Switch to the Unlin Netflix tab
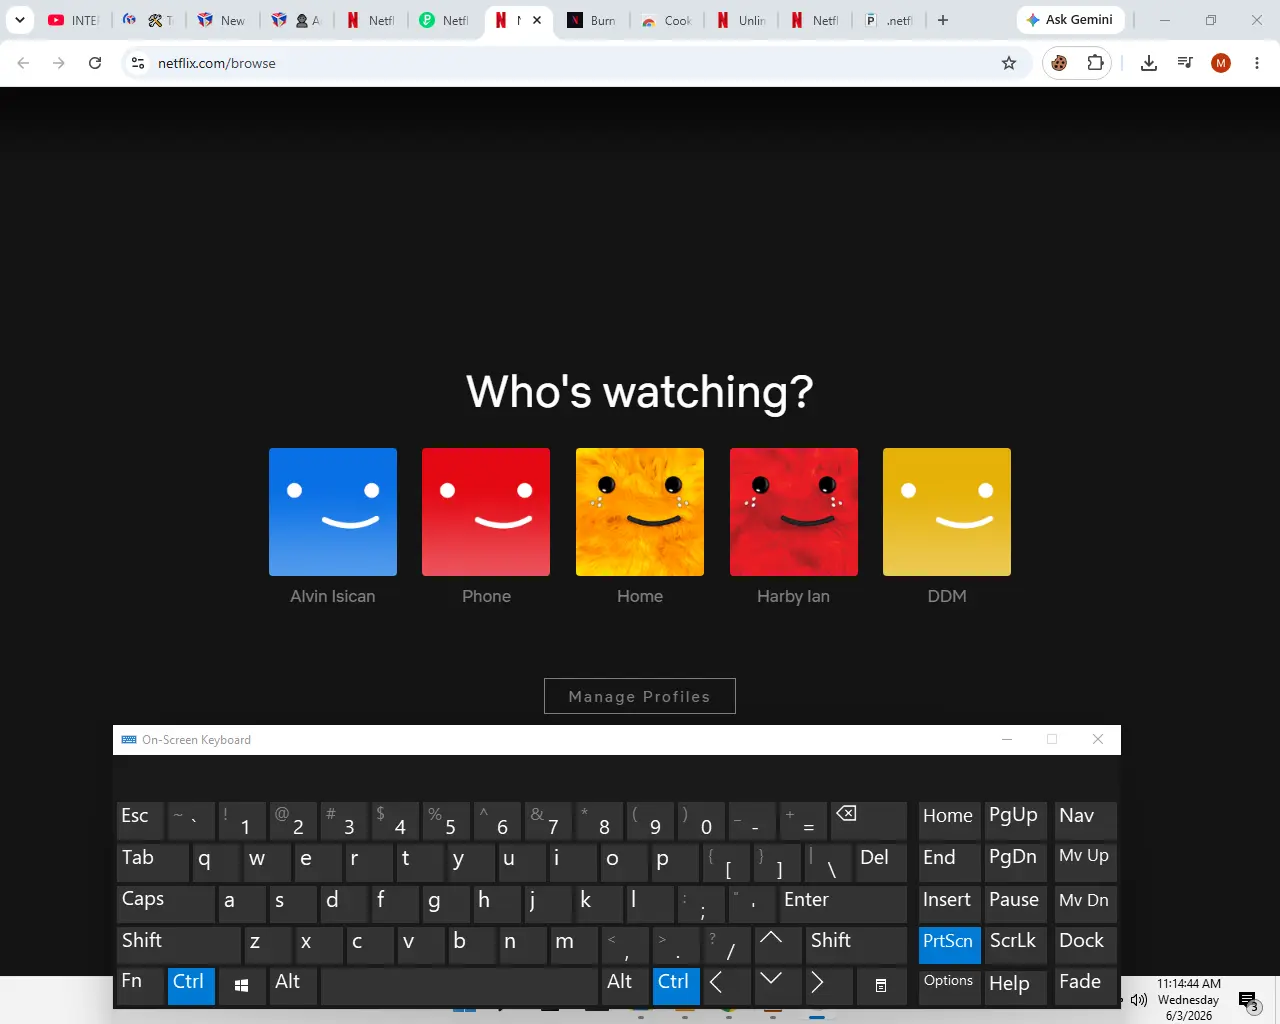The image size is (1280, 1024). (740, 20)
